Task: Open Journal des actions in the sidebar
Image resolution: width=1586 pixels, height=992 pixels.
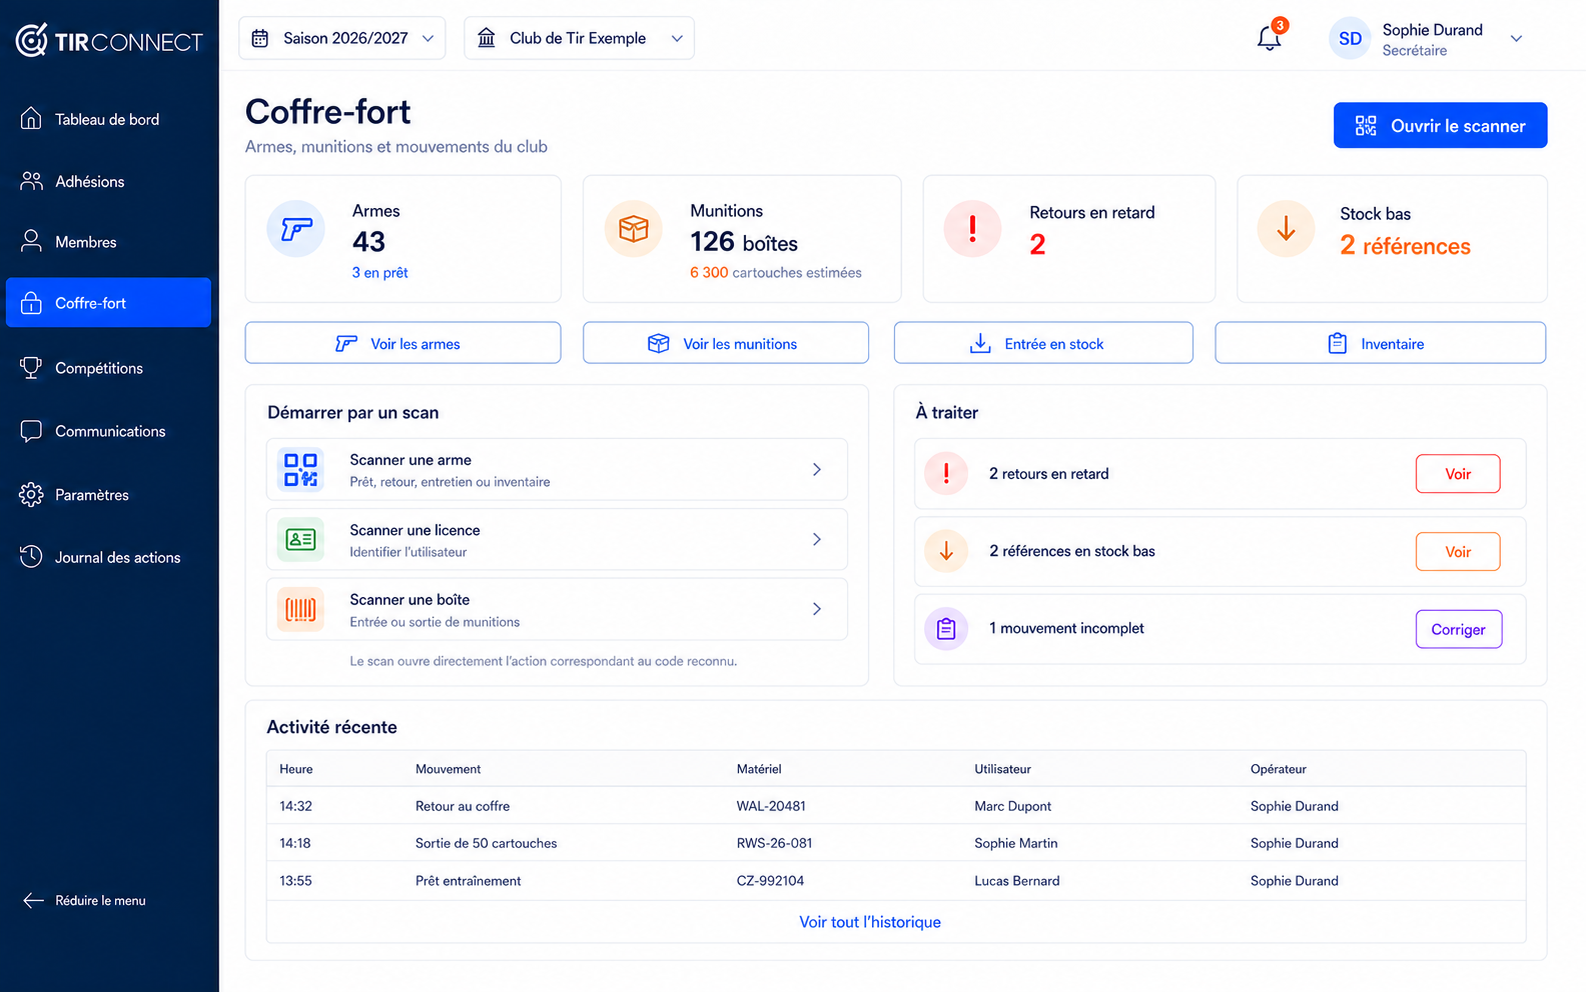Action: (x=108, y=557)
